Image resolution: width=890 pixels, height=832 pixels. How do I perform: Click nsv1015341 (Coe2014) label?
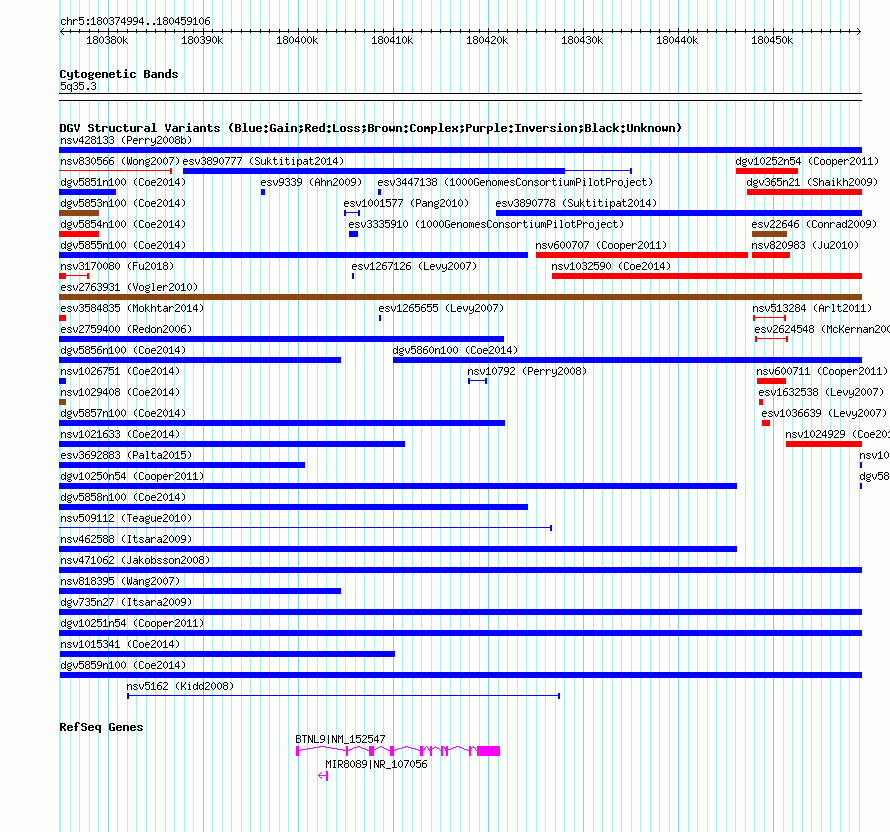120,644
